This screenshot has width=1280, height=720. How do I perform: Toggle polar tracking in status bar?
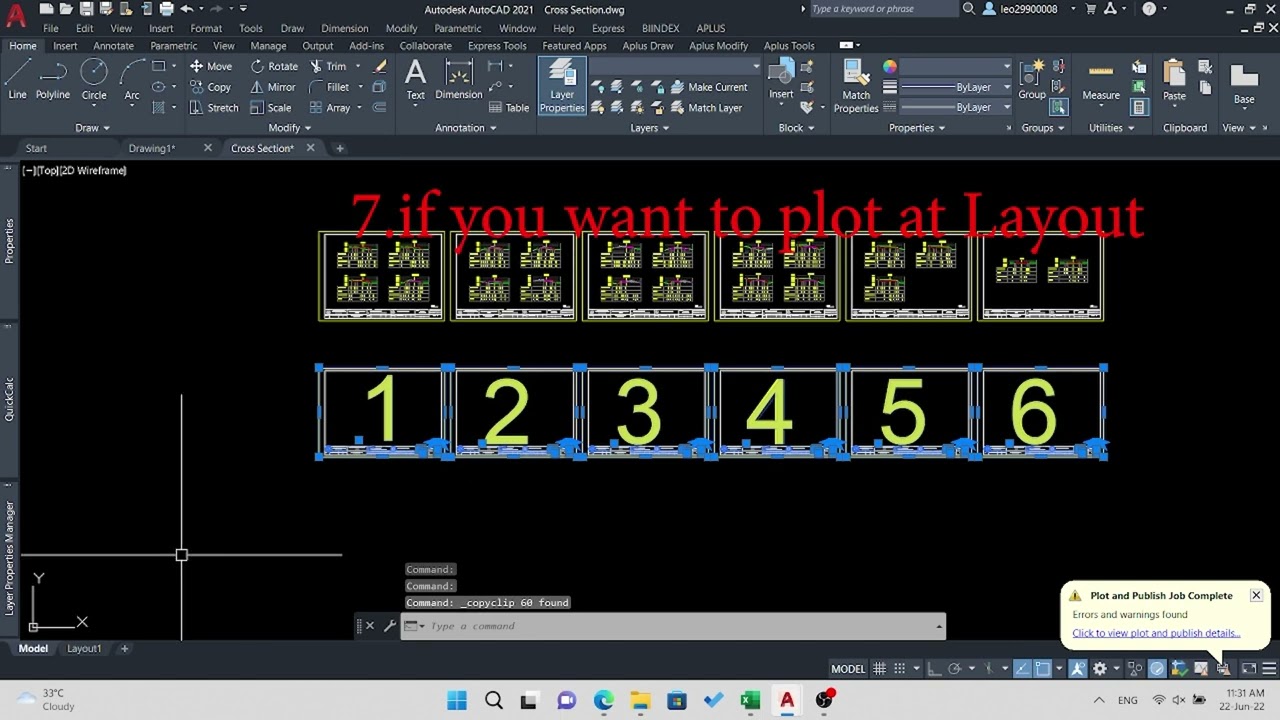(954, 669)
